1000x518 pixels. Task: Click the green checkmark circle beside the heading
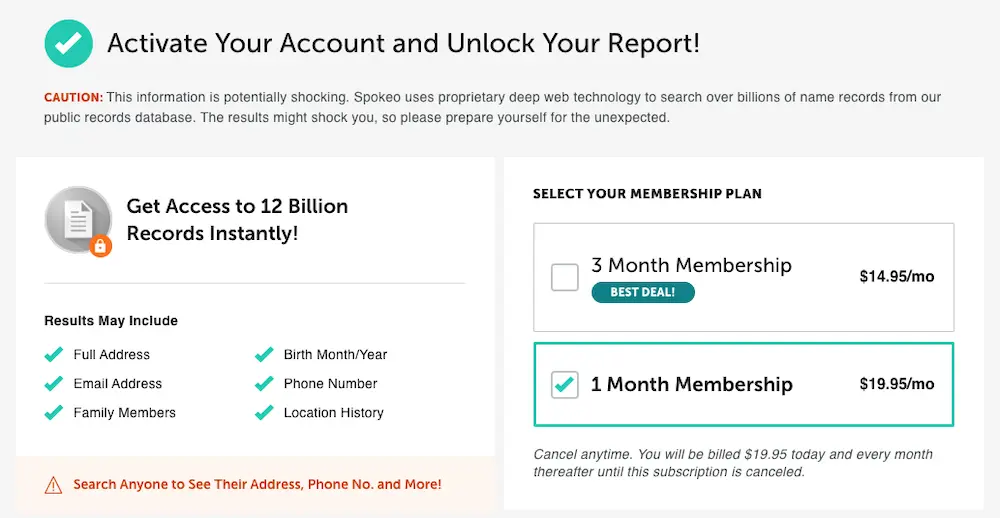[69, 43]
